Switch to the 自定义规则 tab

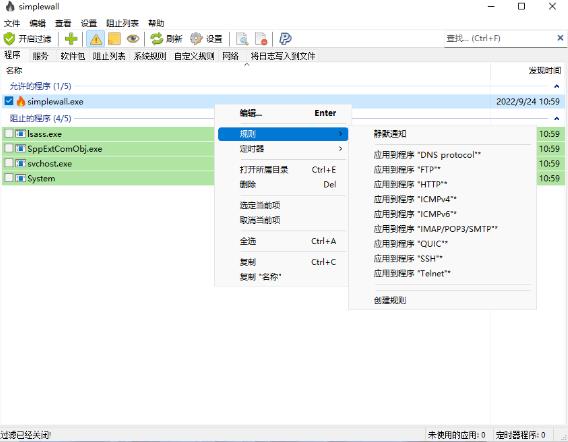(x=194, y=56)
